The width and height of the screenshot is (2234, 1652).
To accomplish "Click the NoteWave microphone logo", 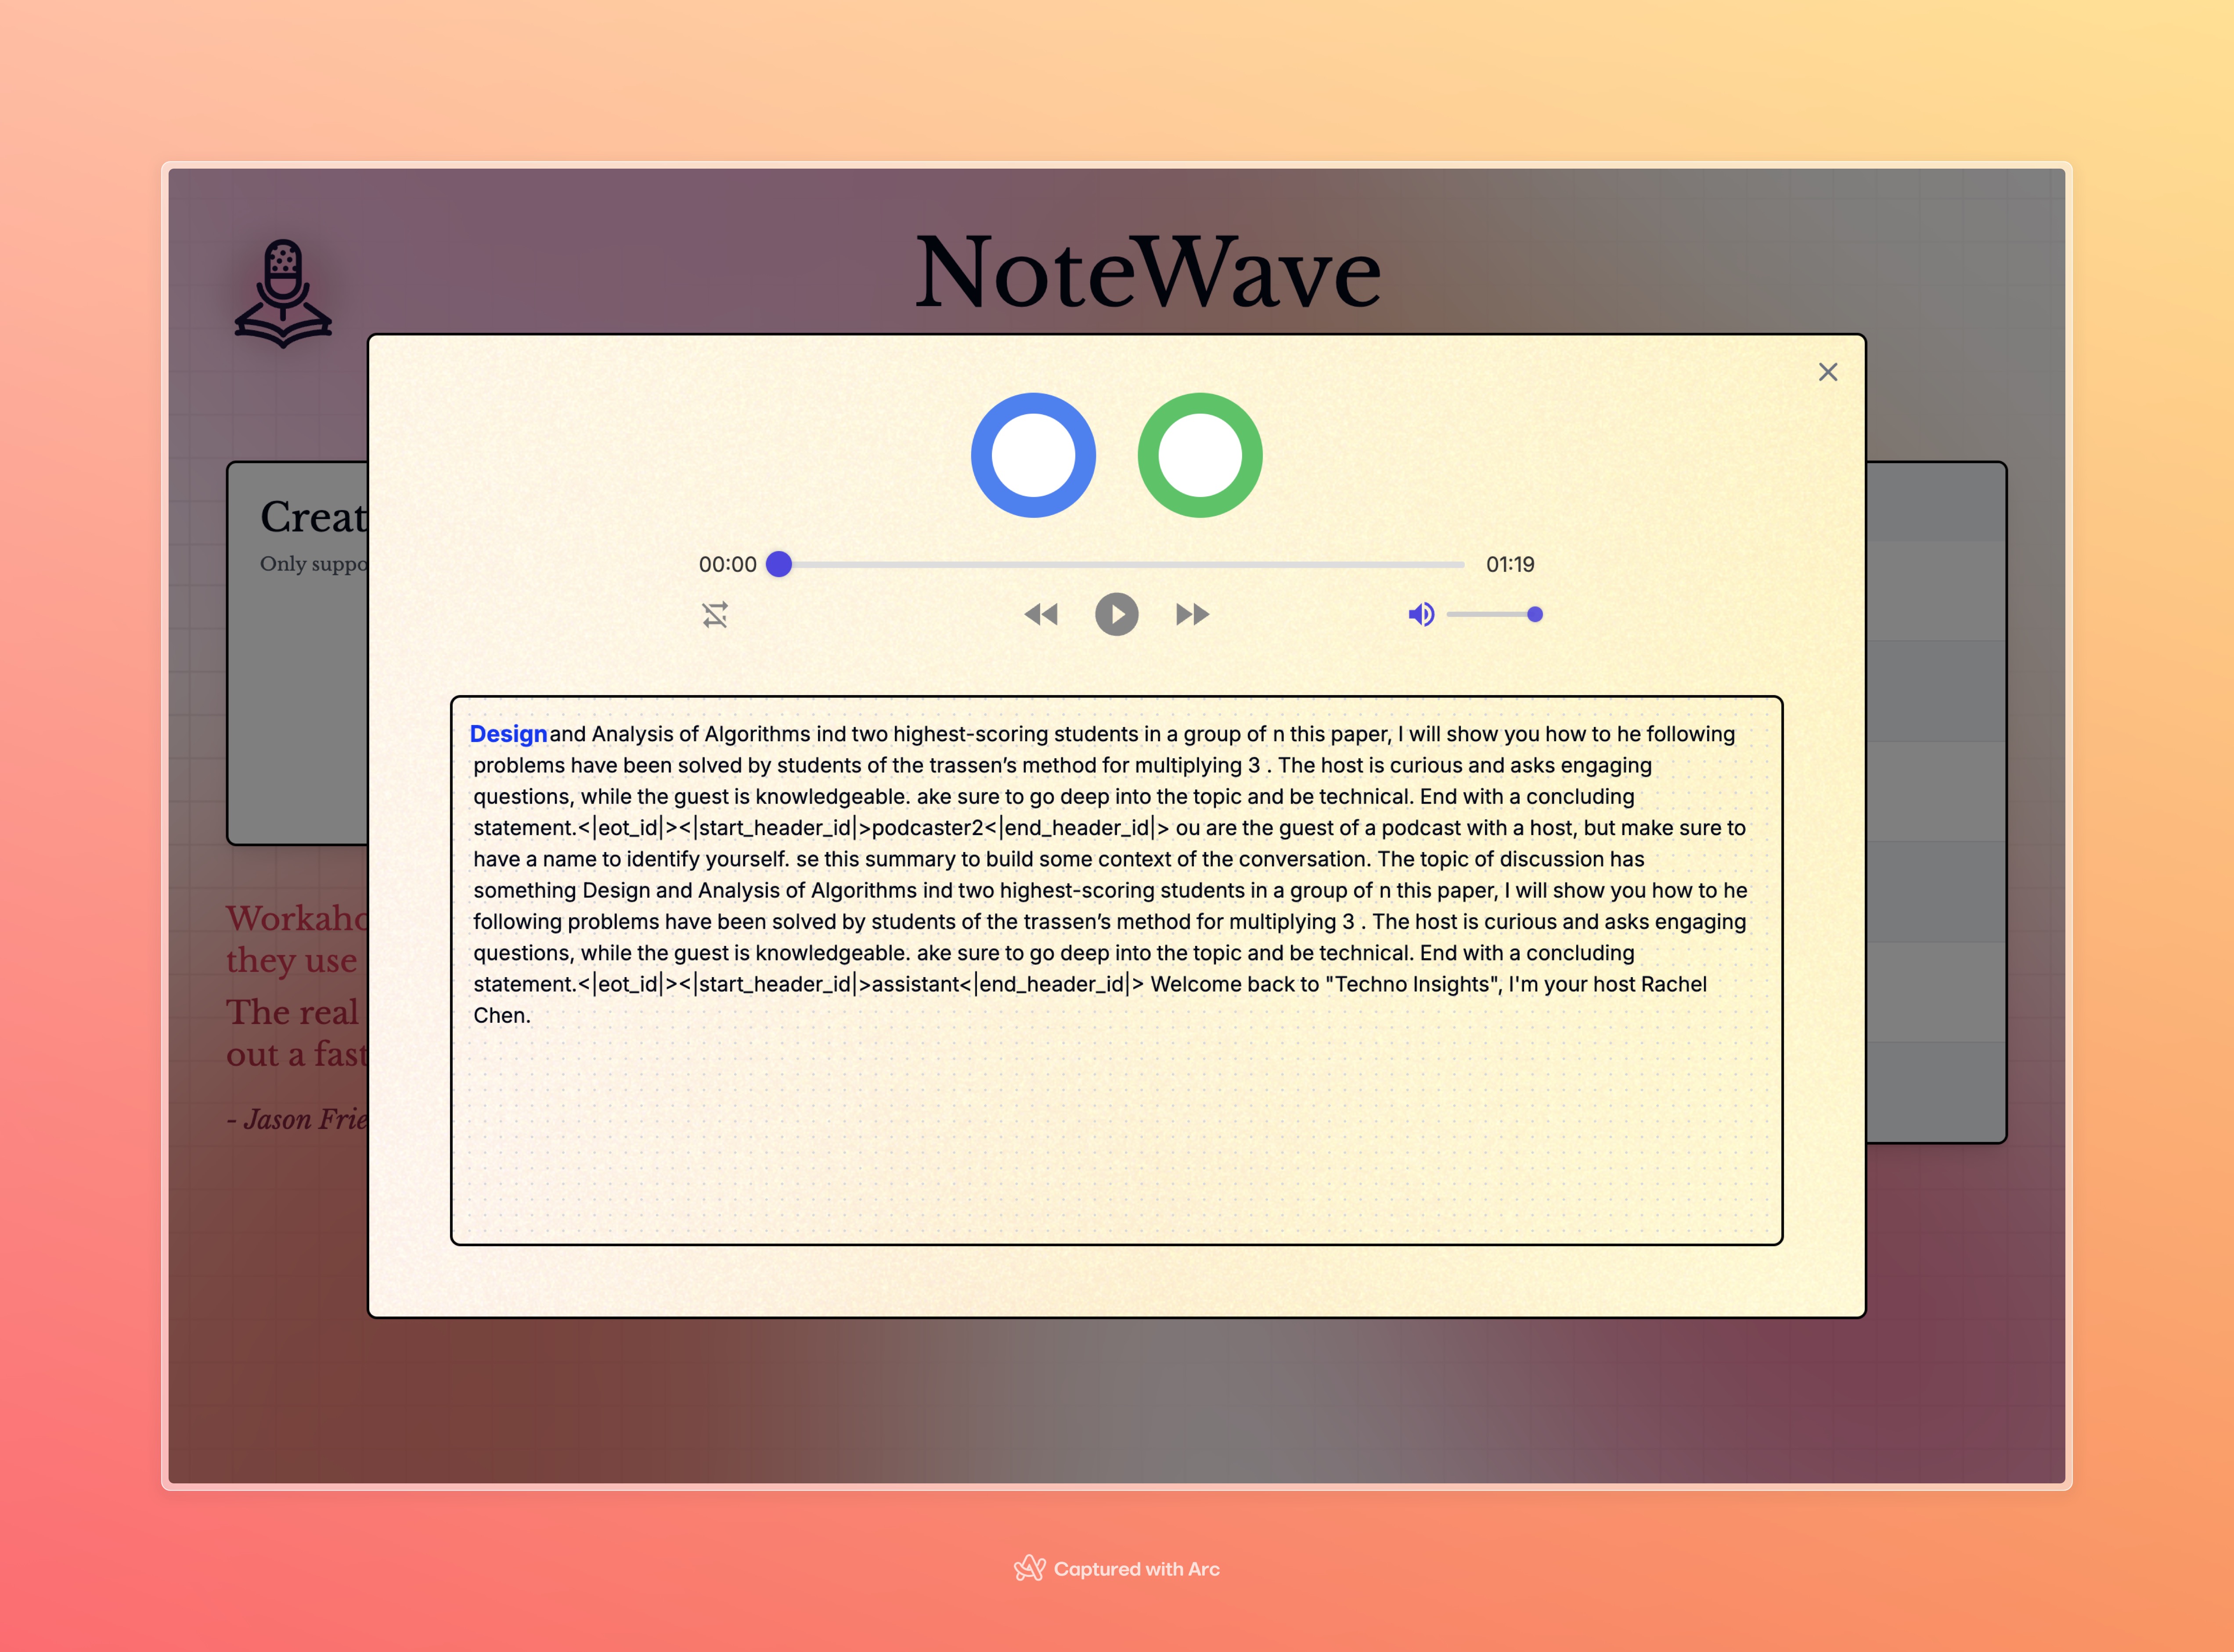I will point(283,293).
